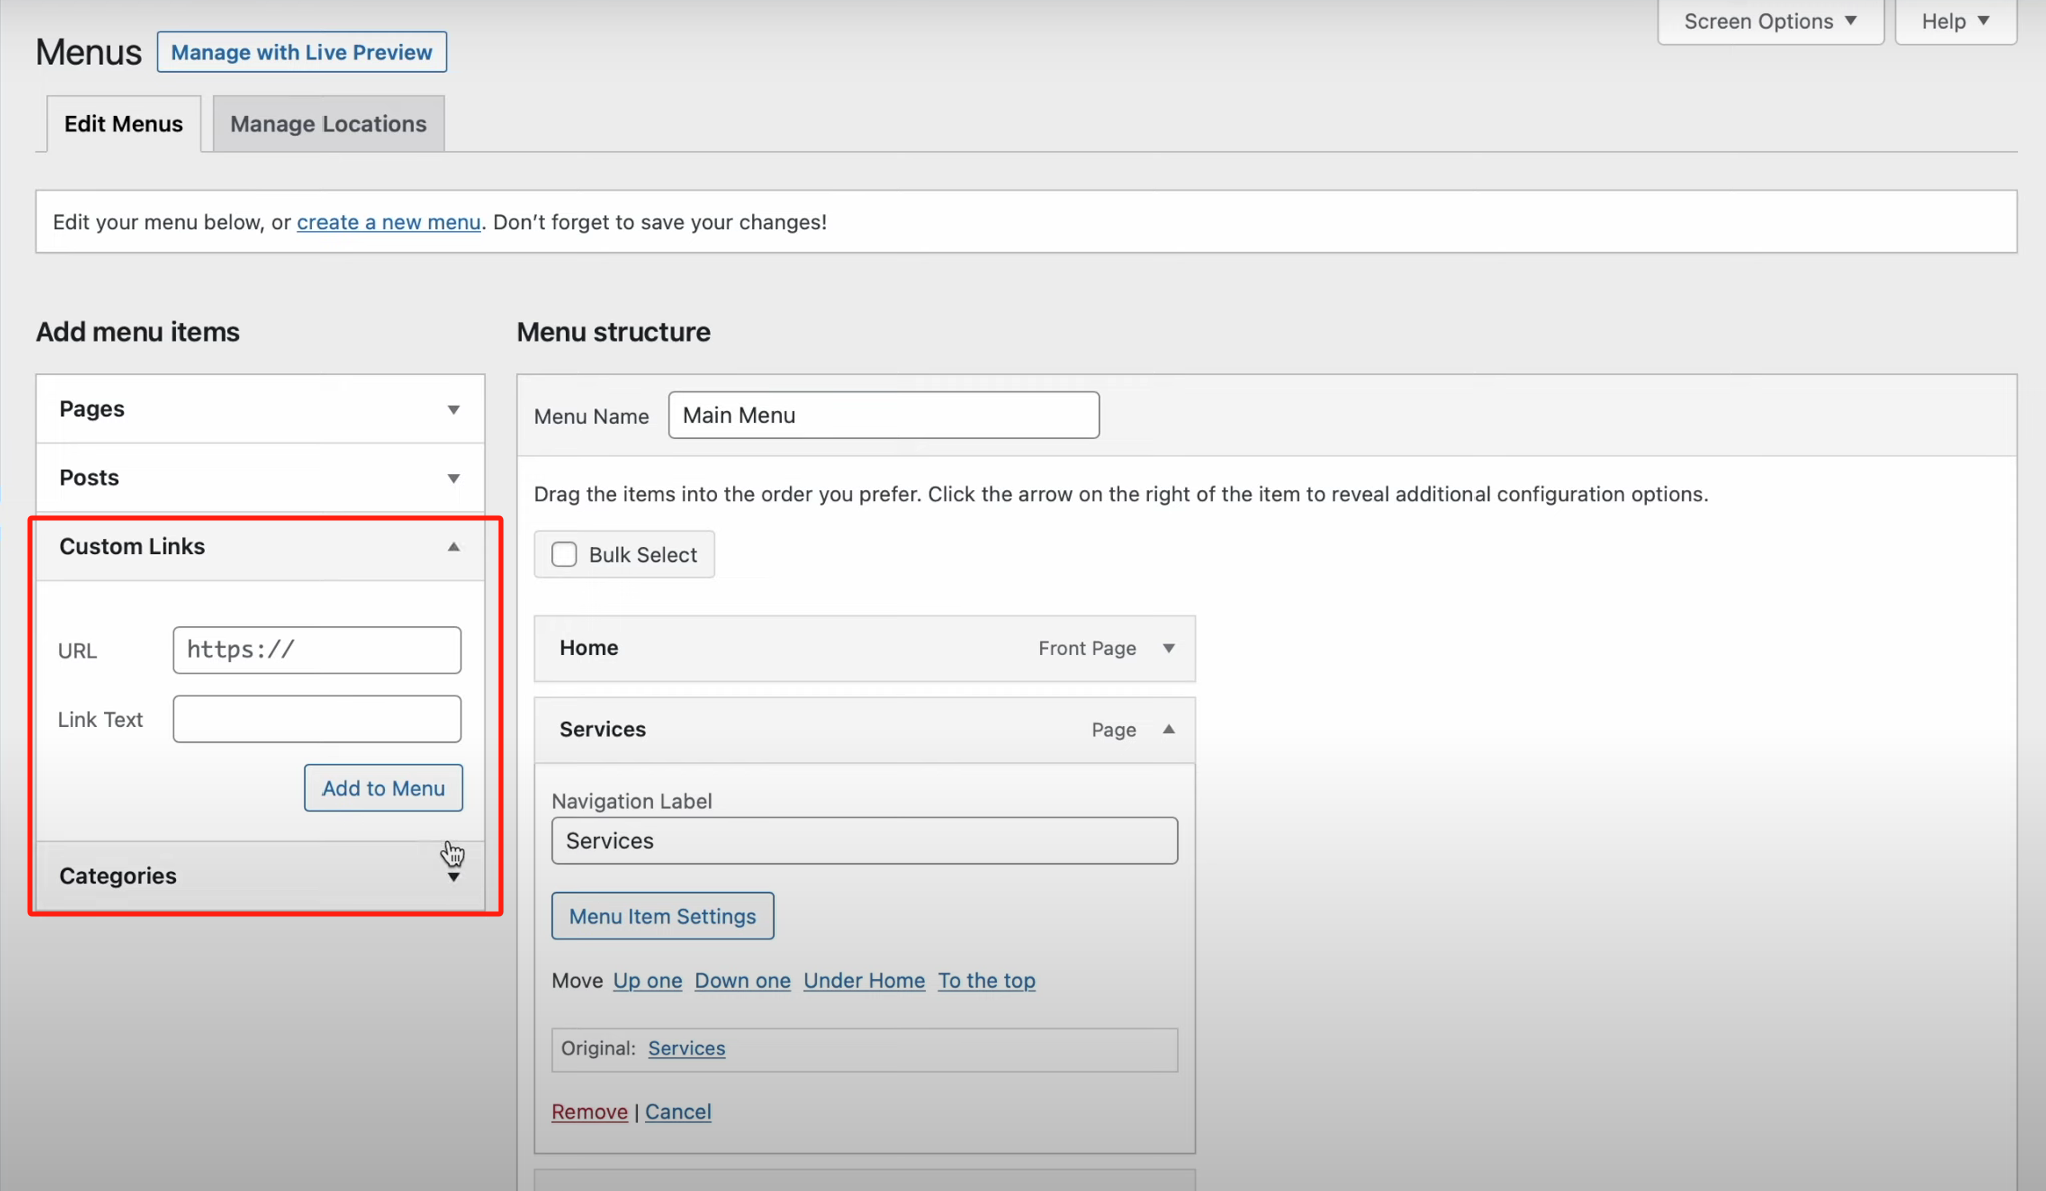2046x1191 pixels.
Task: Collapse the Custom Links panel arrow
Action: 453,547
